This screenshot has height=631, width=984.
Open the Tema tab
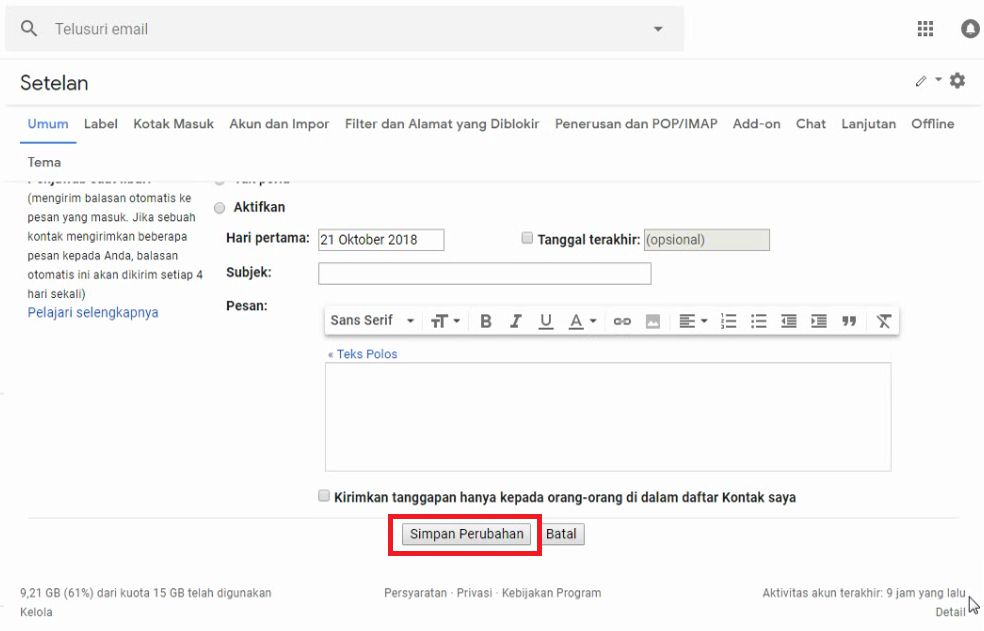(44, 162)
